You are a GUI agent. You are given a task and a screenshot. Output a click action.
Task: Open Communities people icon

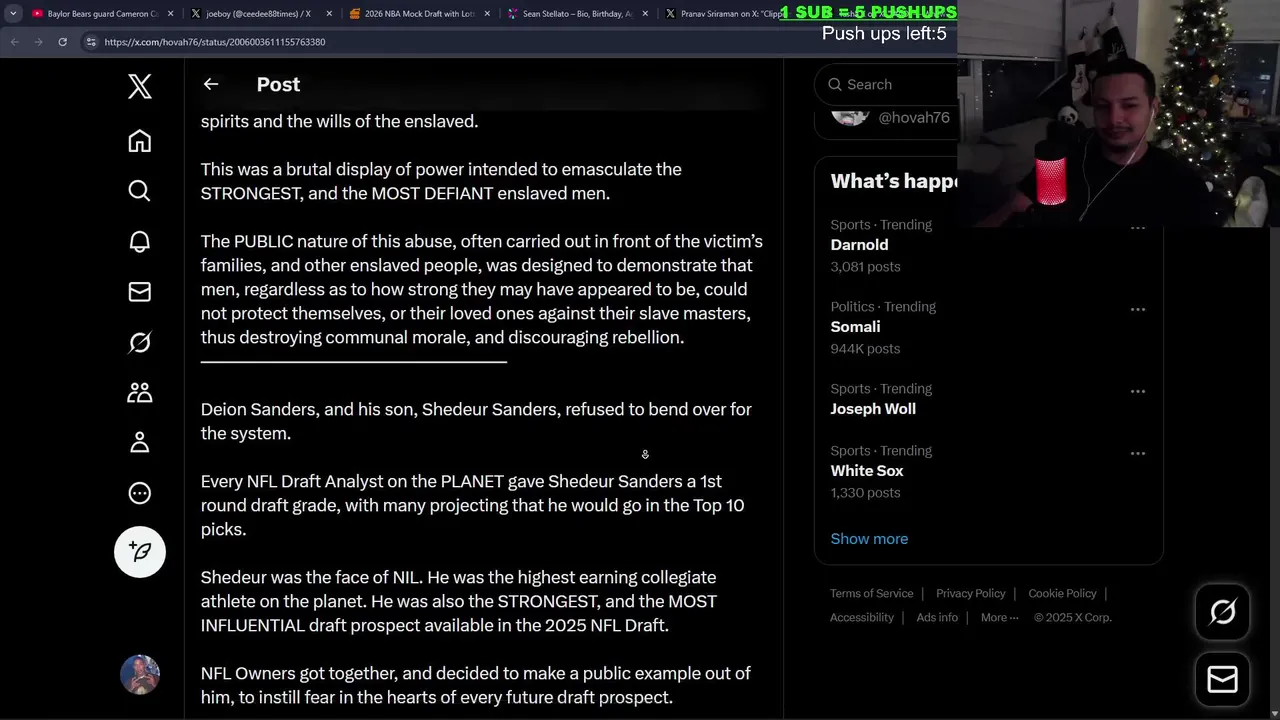(x=140, y=392)
